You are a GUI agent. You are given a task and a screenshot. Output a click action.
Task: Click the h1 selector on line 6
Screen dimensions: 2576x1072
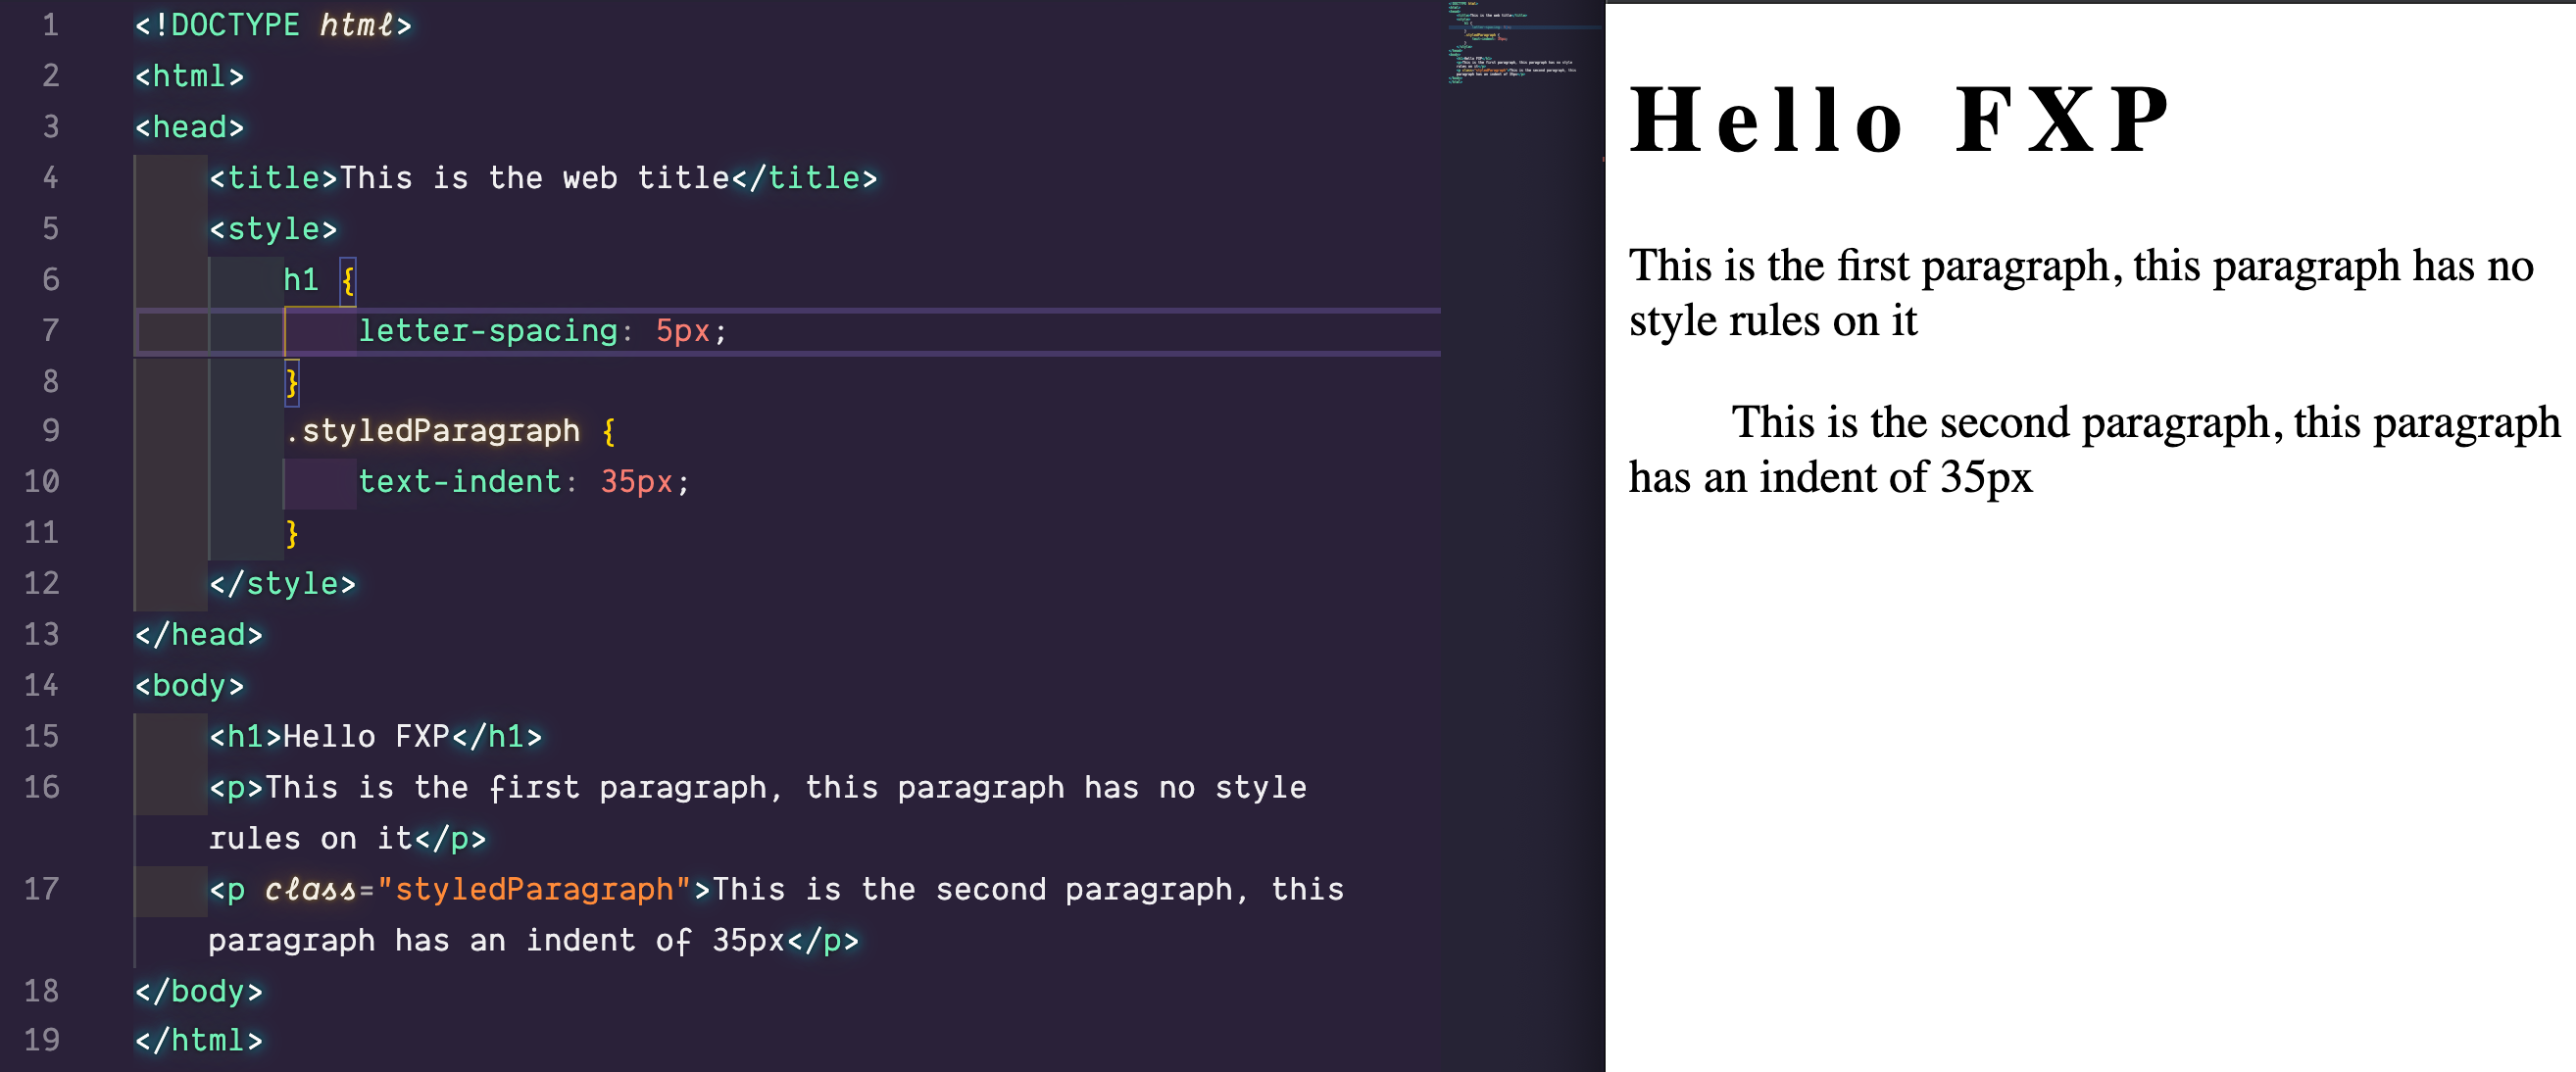tap(300, 279)
